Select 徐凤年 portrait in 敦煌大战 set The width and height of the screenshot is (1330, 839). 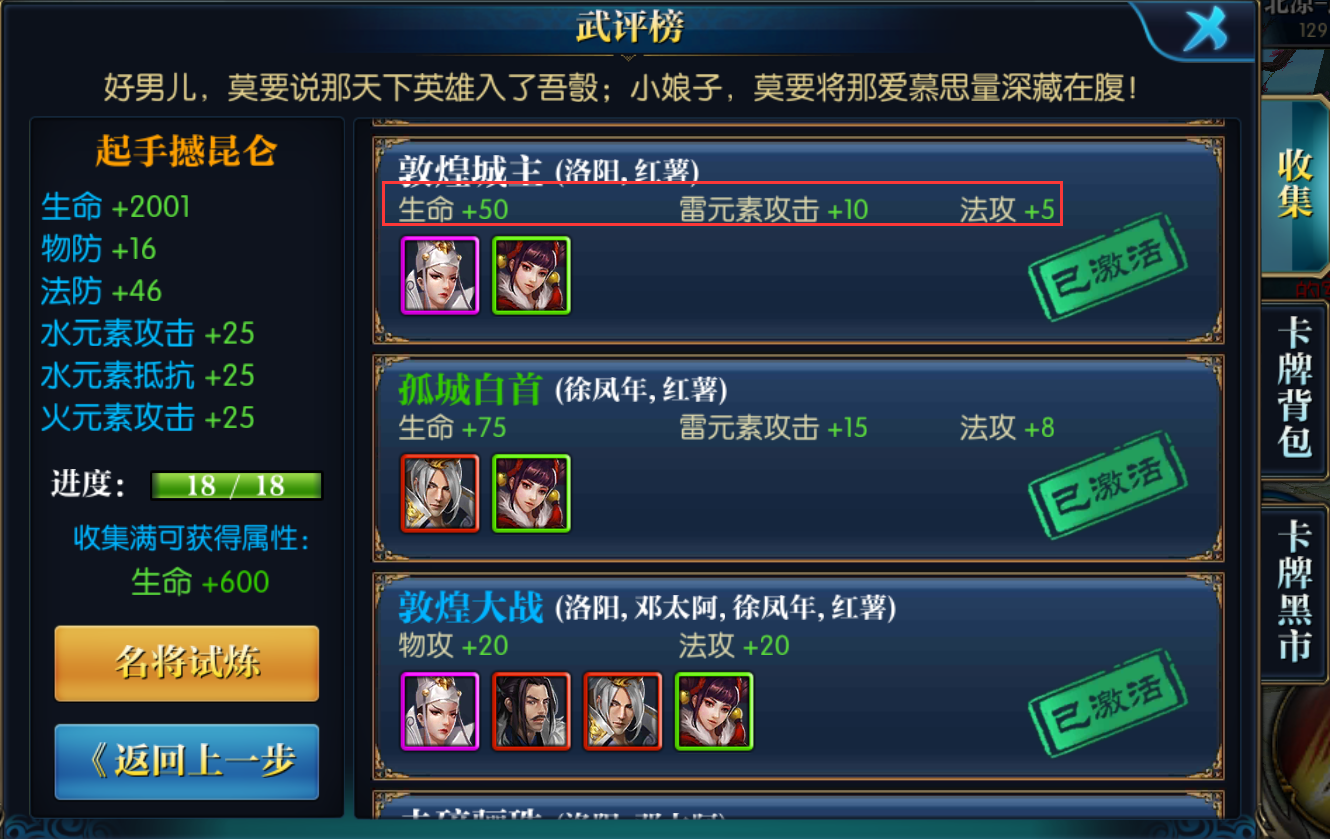tap(623, 711)
